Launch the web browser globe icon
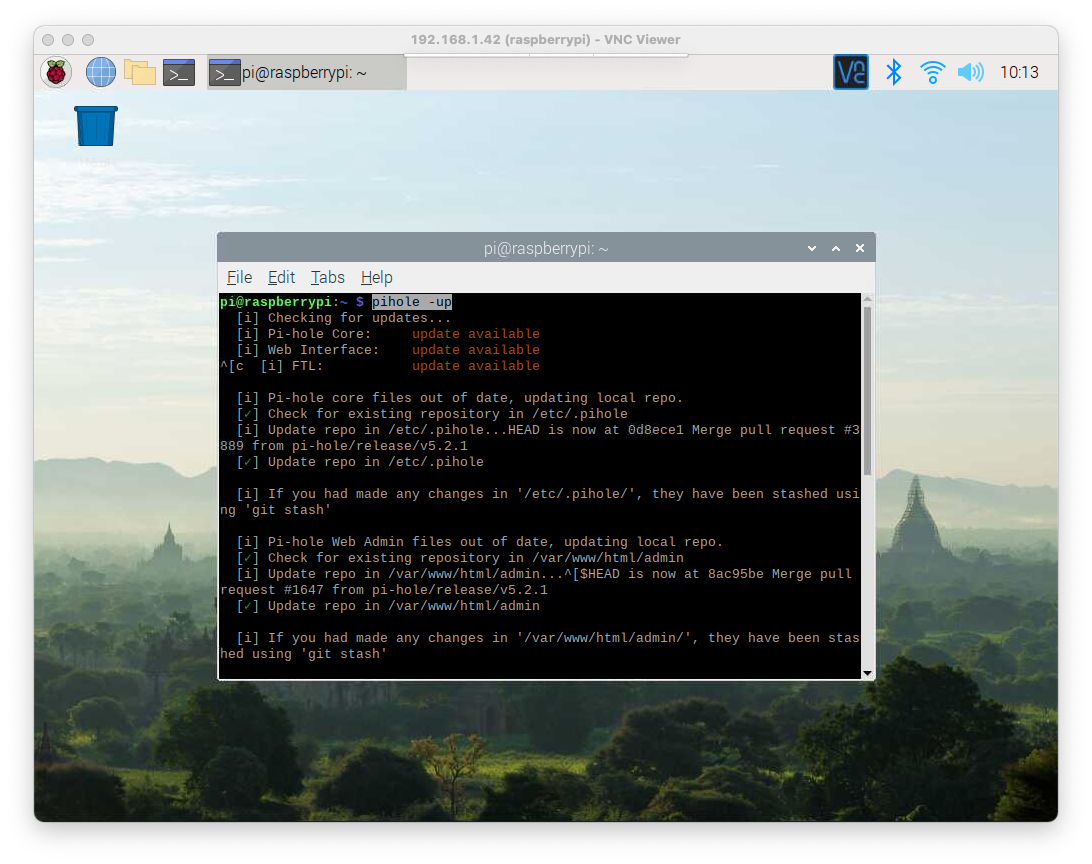 101,72
